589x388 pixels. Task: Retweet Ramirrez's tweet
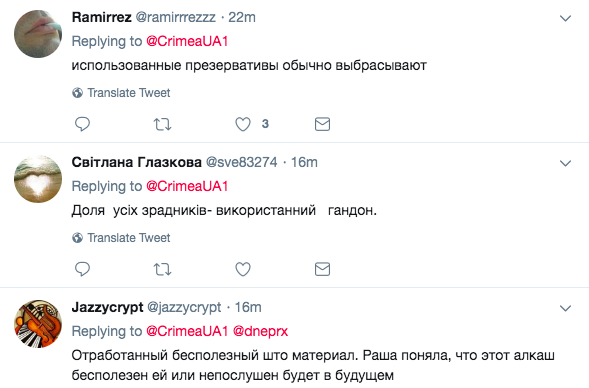click(x=162, y=124)
